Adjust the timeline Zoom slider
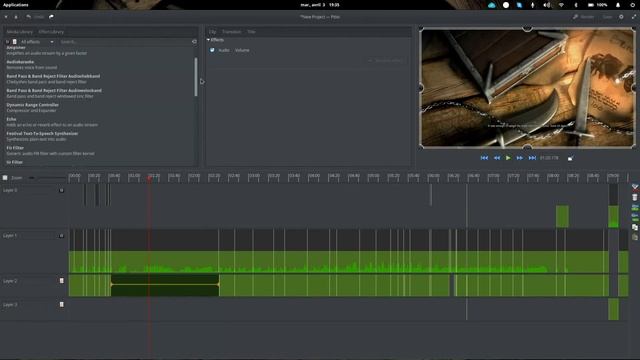Screen dimensions: 640x360 click(47, 178)
